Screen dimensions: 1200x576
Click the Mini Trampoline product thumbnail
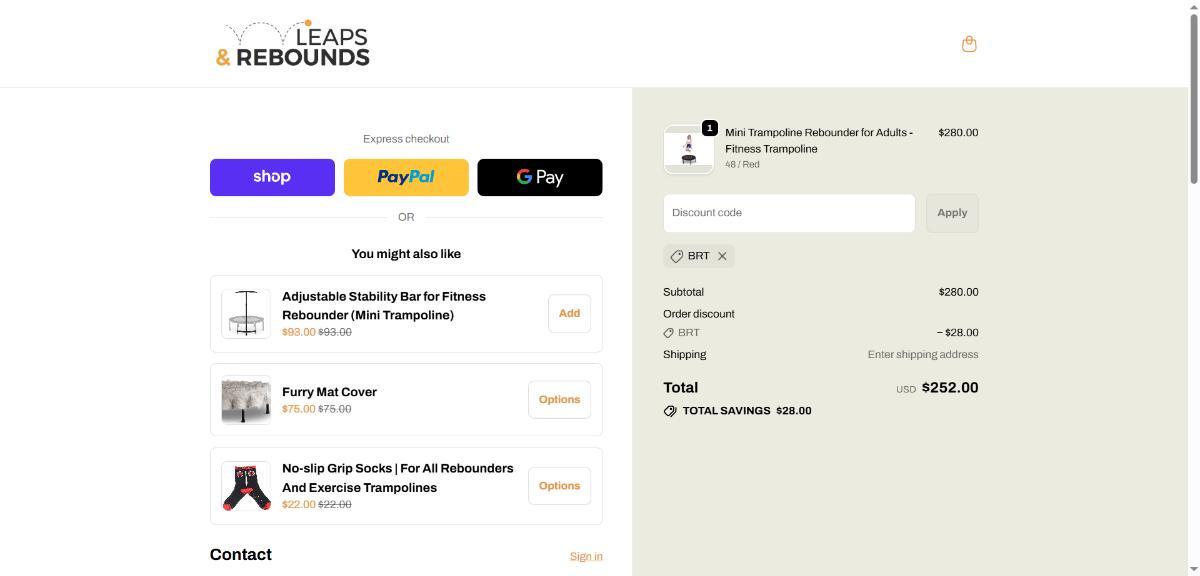(688, 150)
